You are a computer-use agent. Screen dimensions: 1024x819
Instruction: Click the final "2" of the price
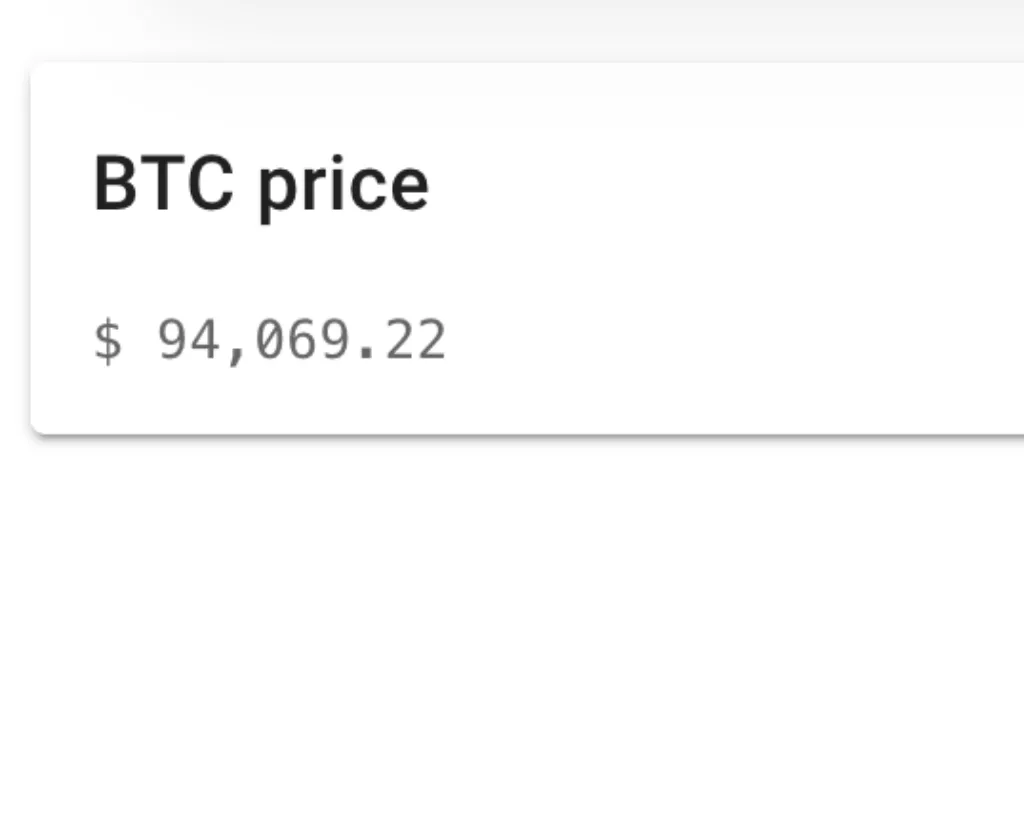(431, 341)
